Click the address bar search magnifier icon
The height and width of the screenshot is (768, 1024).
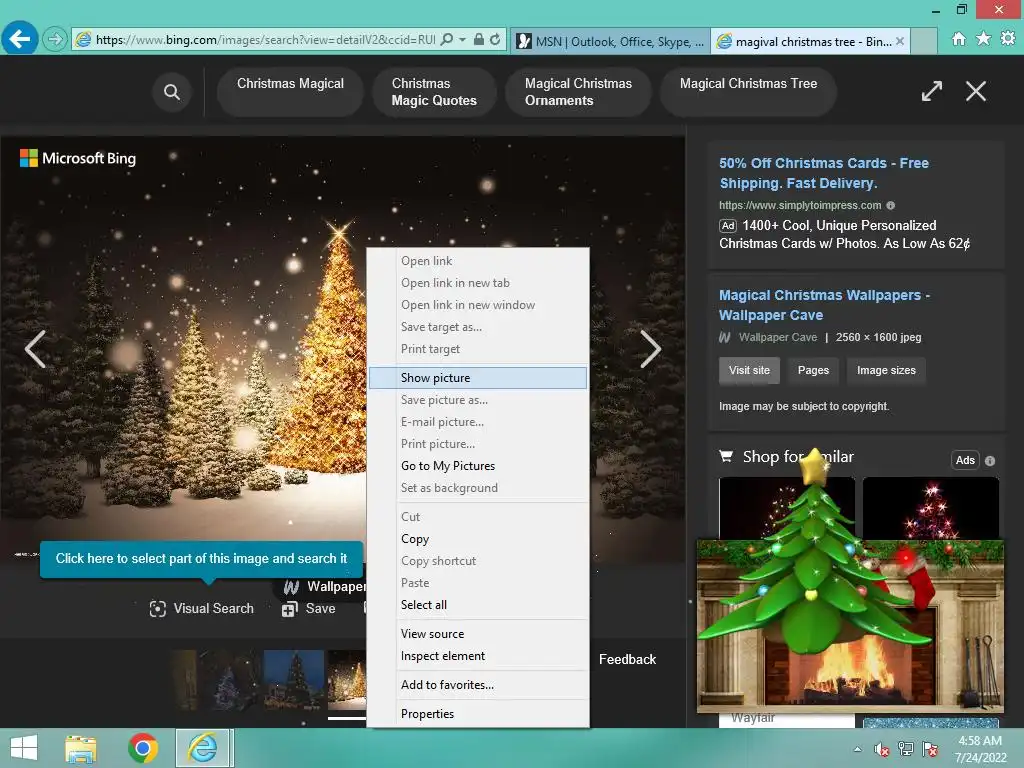[x=447, y=39]
